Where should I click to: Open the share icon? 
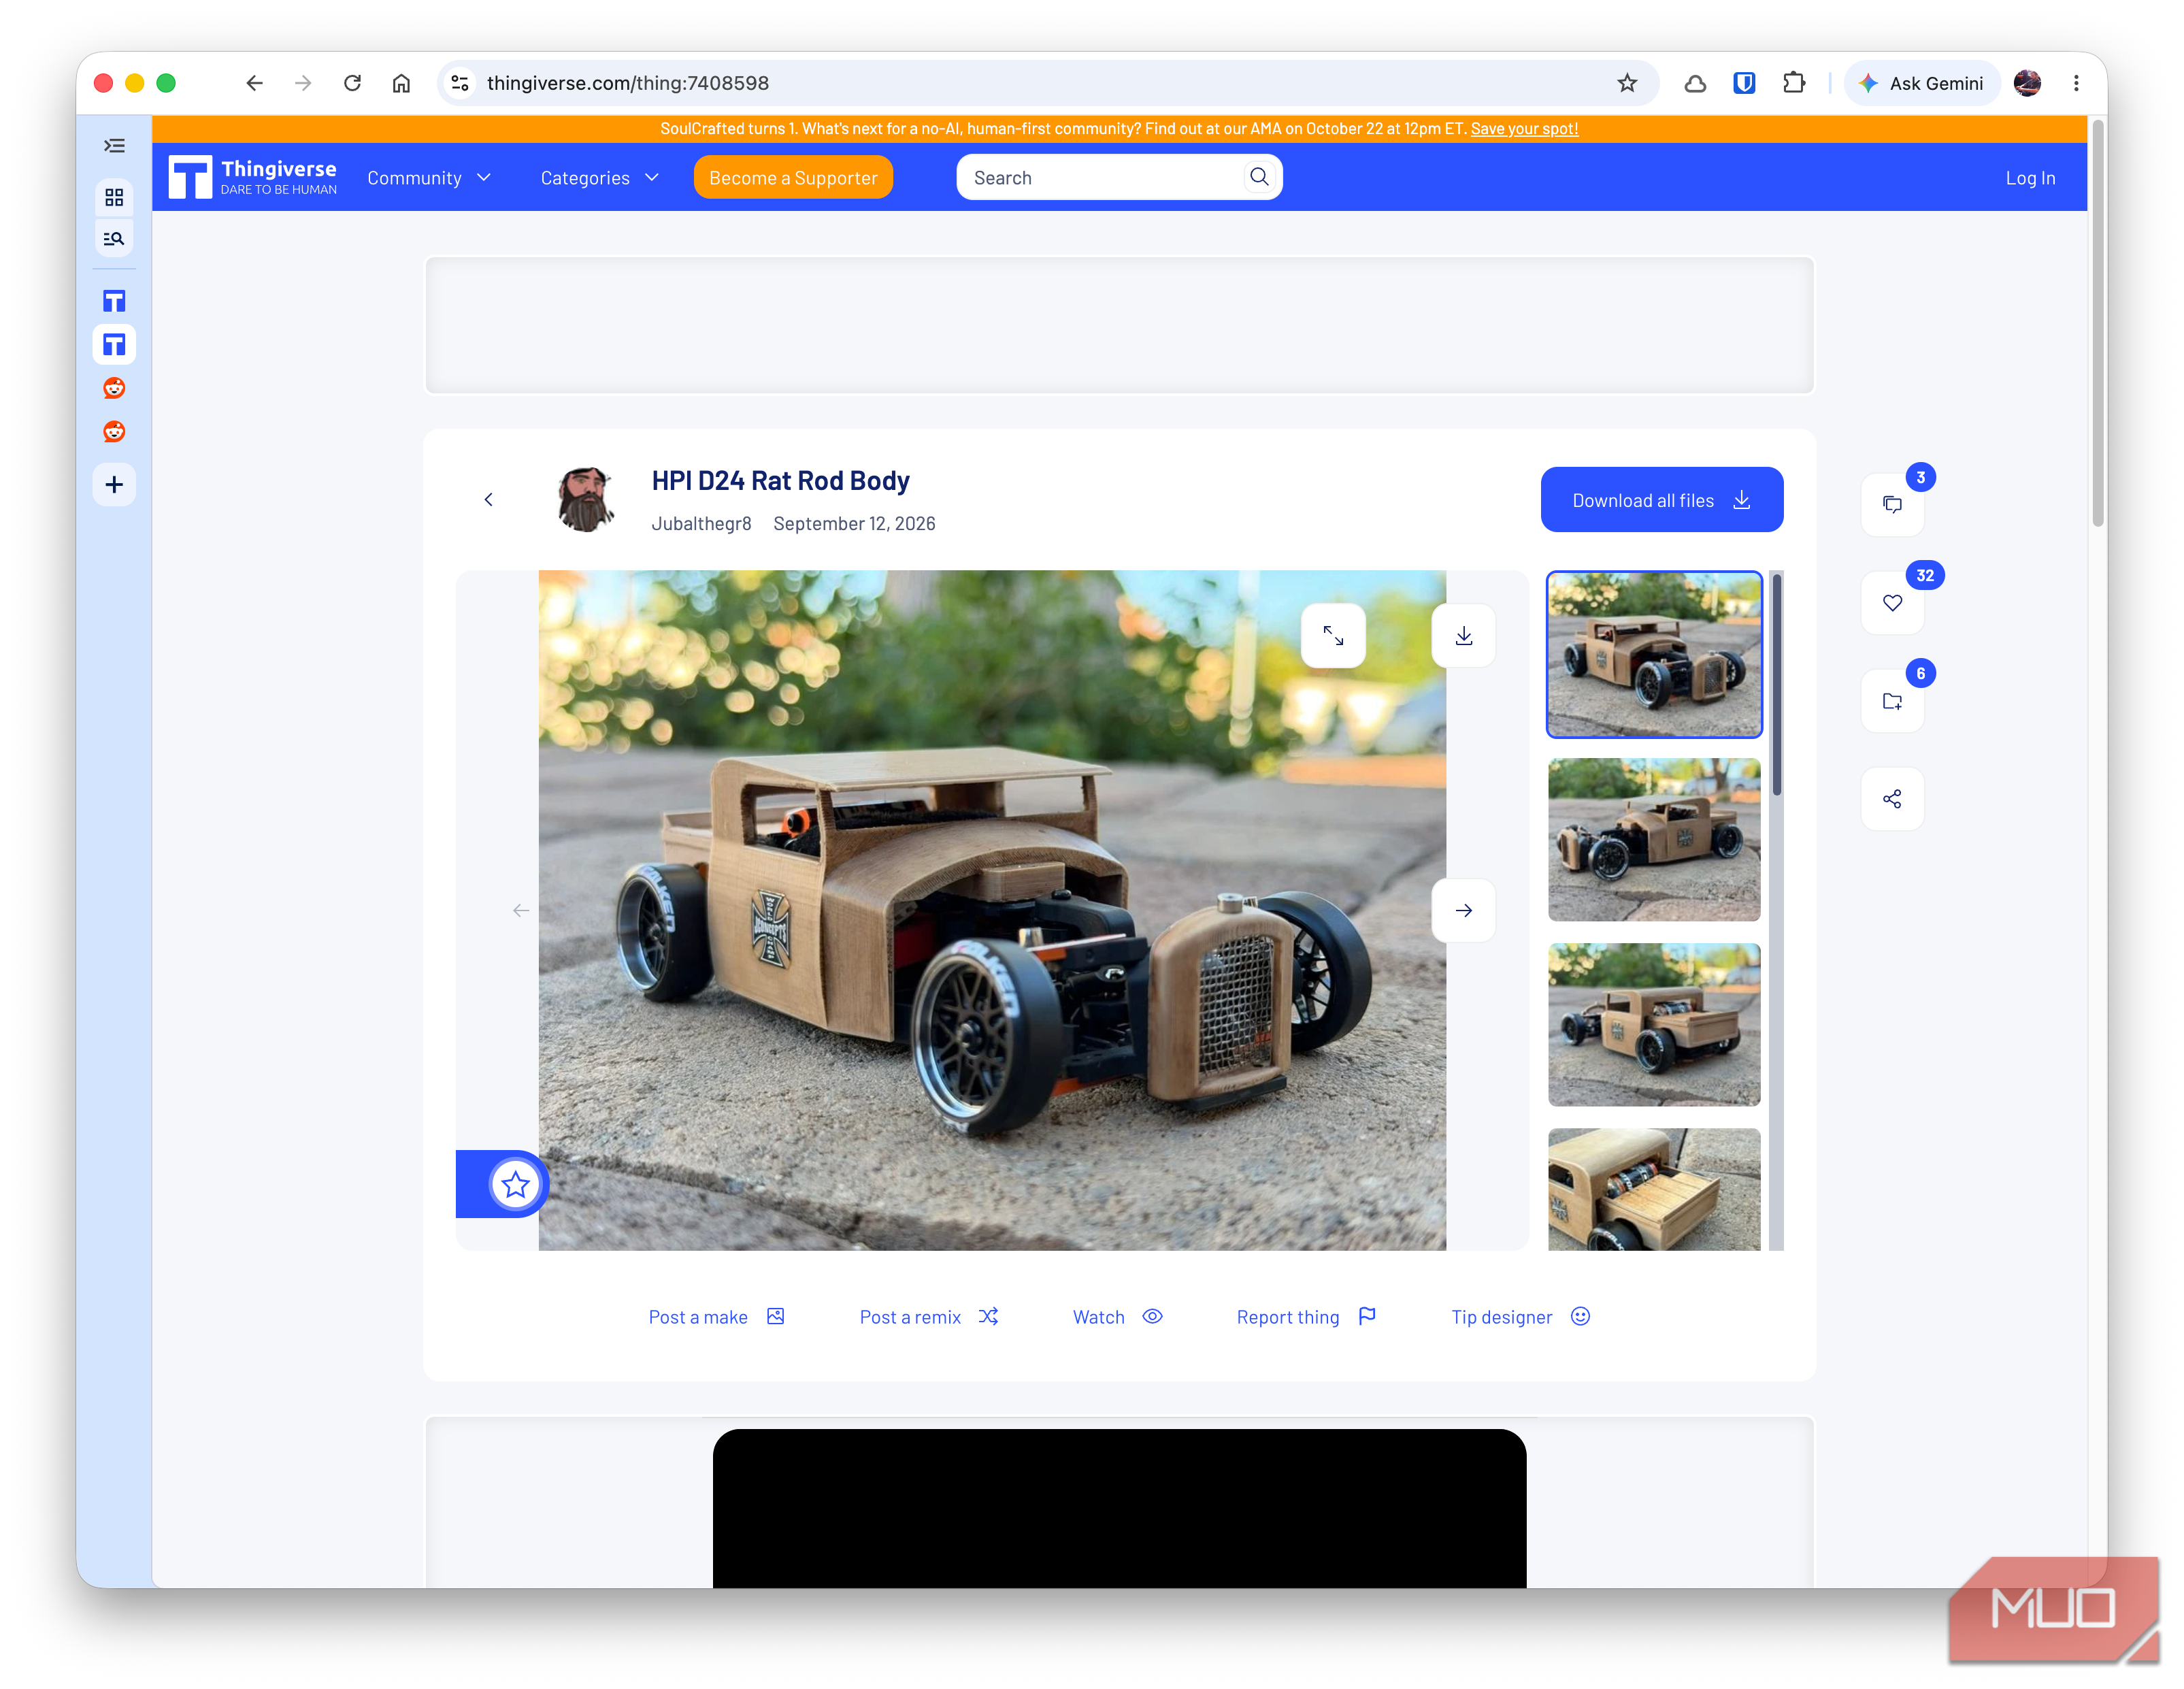click(x=1892, y=799)
